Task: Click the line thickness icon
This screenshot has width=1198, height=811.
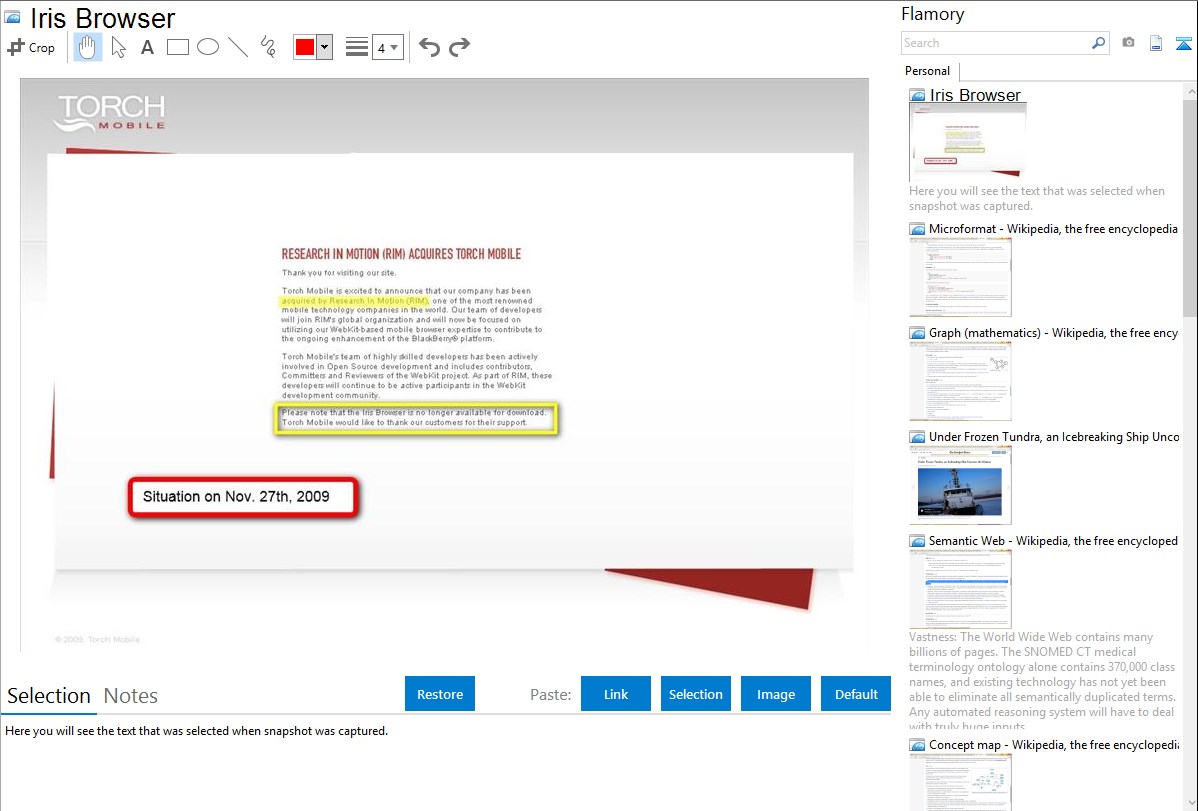Action: point(356,47)
